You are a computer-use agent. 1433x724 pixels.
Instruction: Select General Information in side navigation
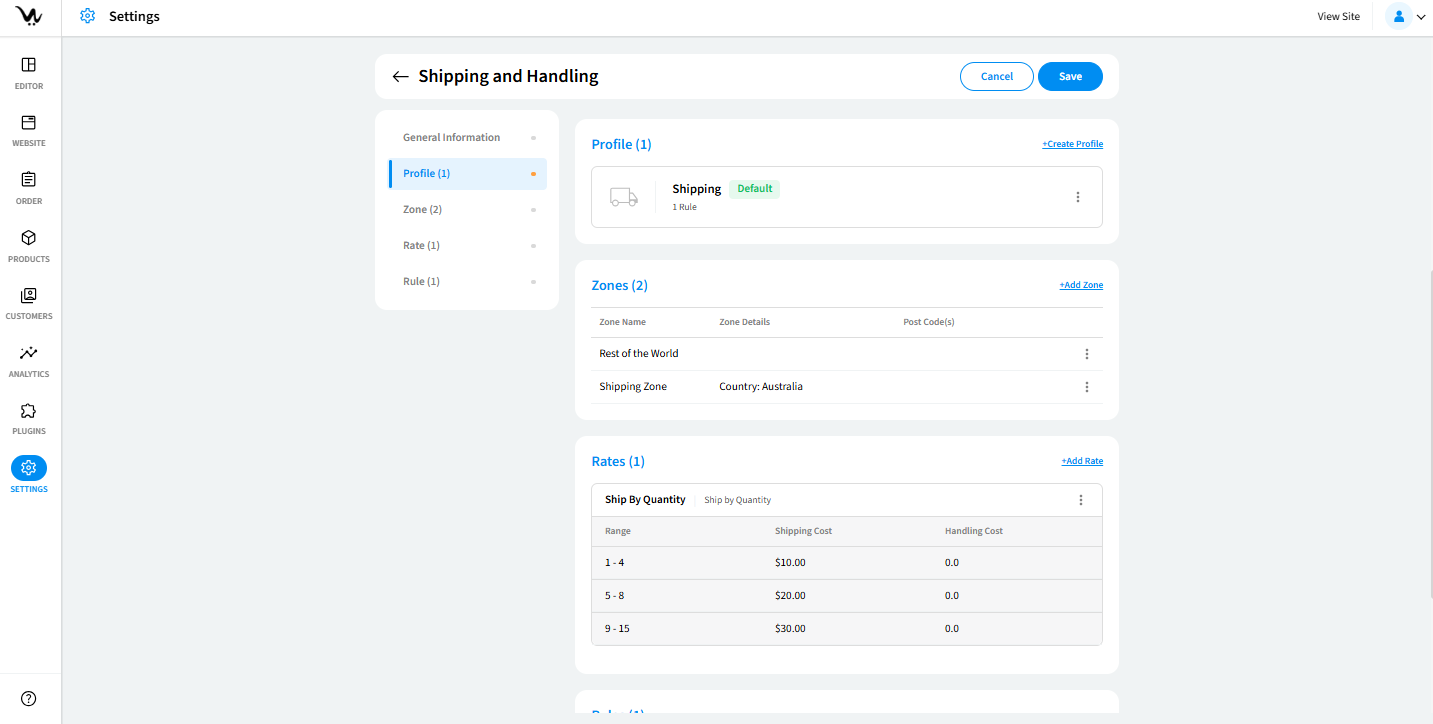(x=451, y=138)
